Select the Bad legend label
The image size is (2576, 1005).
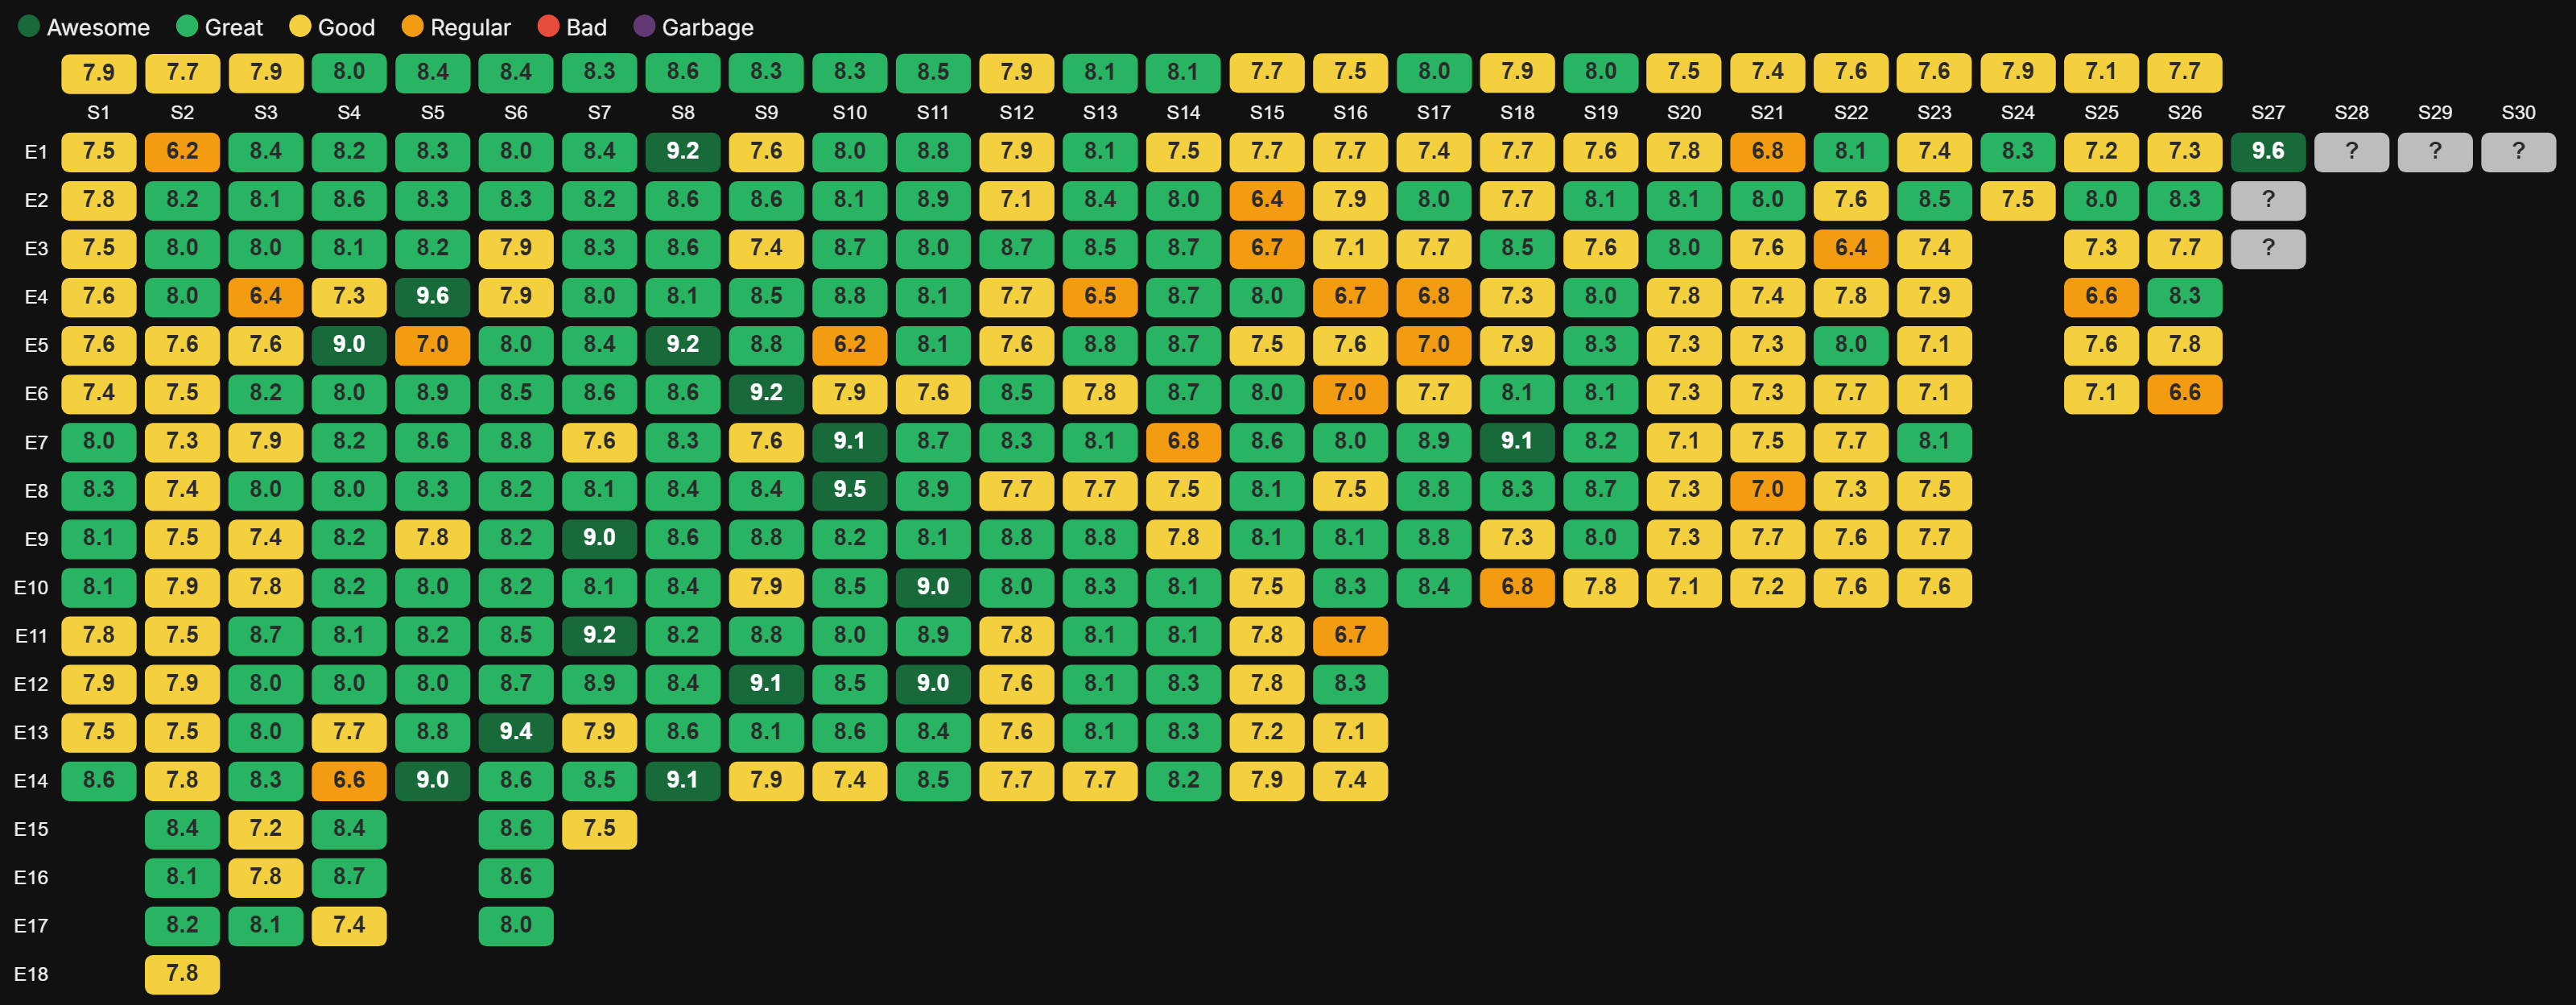click(586, 27)
